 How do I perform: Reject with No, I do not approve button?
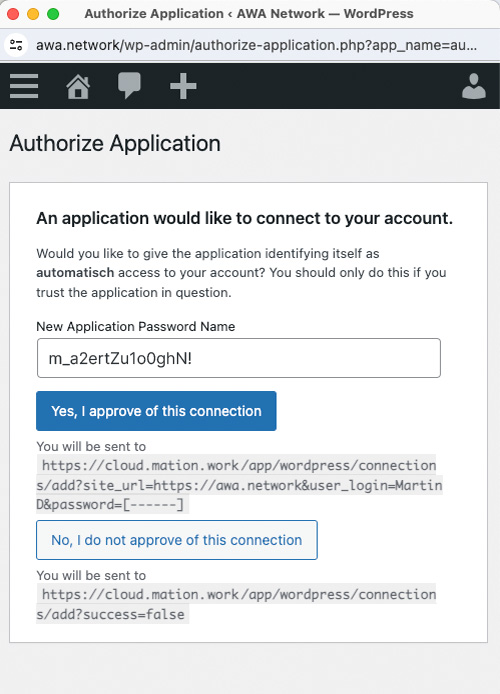177,540
